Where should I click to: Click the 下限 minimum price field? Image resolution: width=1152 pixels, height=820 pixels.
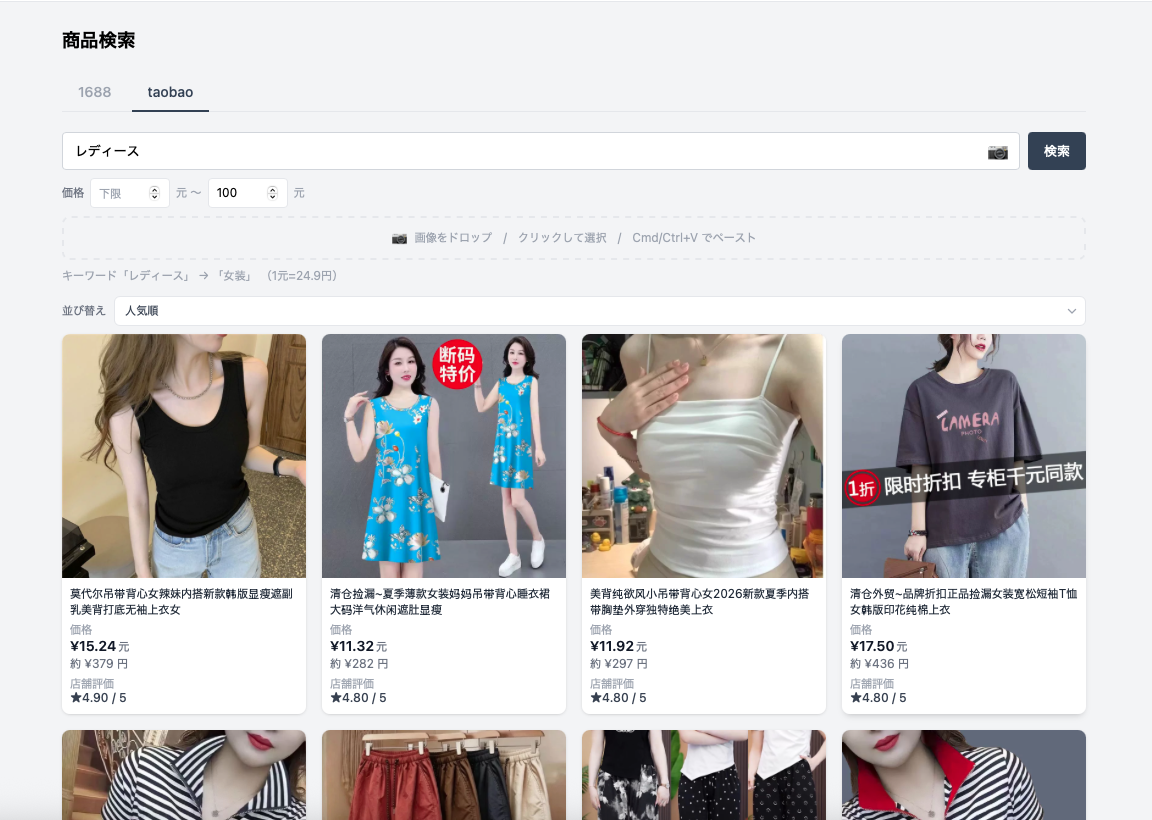tap(130, 193)
